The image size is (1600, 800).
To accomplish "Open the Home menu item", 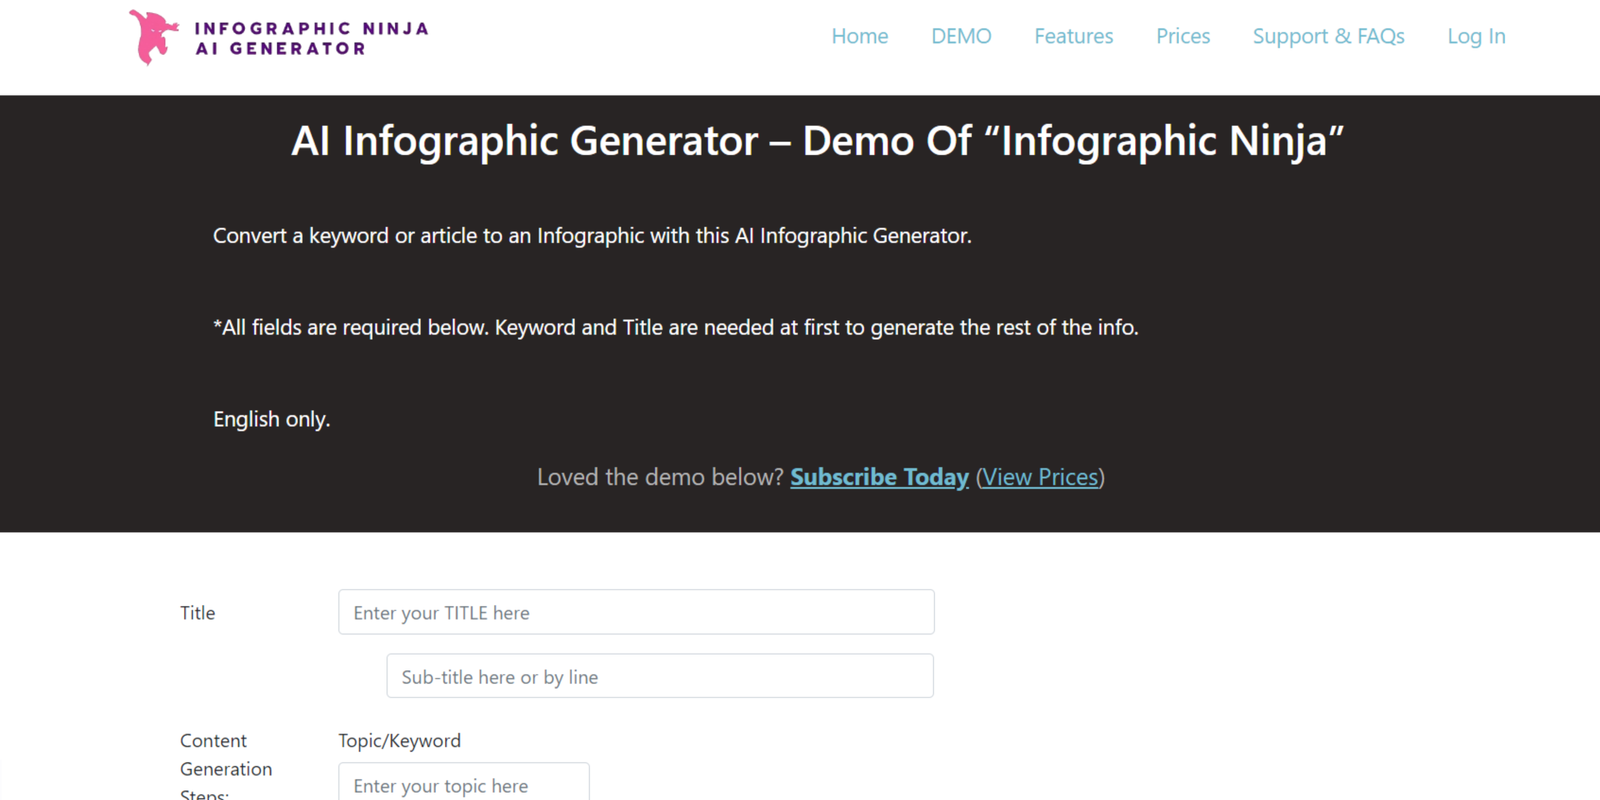I will coord(860,36).
